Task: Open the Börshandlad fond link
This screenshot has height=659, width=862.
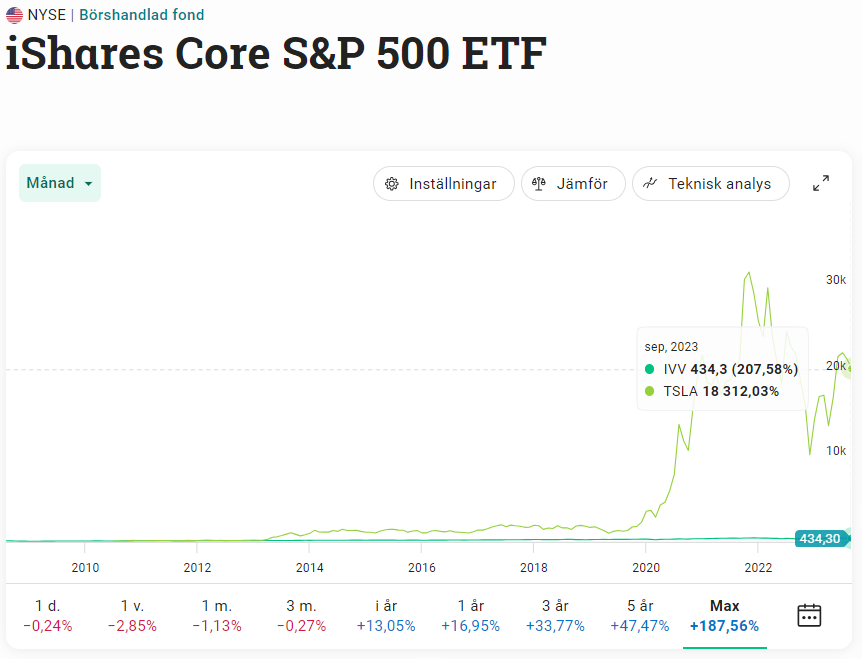Action: pyautogui.click(x=142, y=15)
